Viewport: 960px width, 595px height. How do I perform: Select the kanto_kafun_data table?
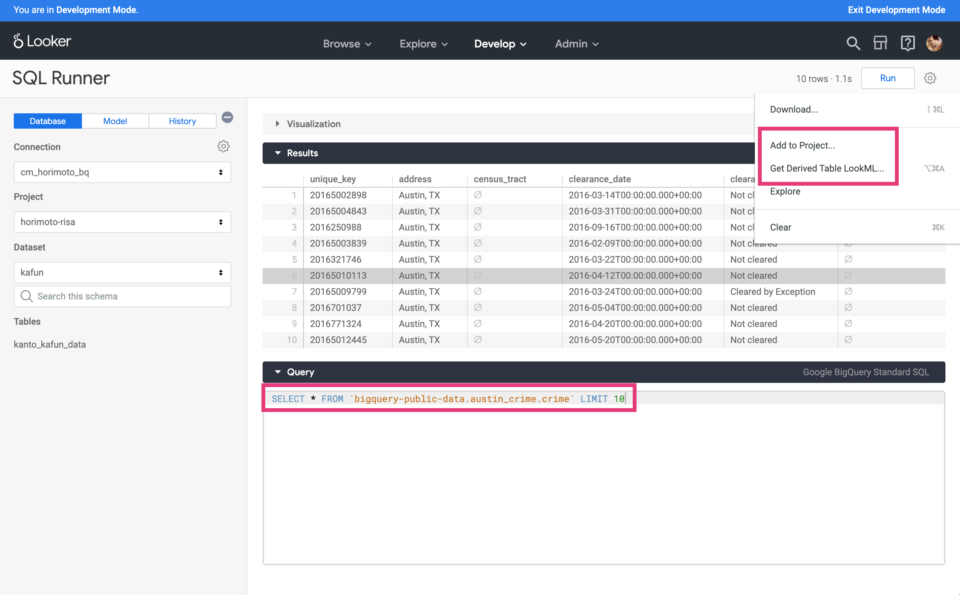point(50,345)
